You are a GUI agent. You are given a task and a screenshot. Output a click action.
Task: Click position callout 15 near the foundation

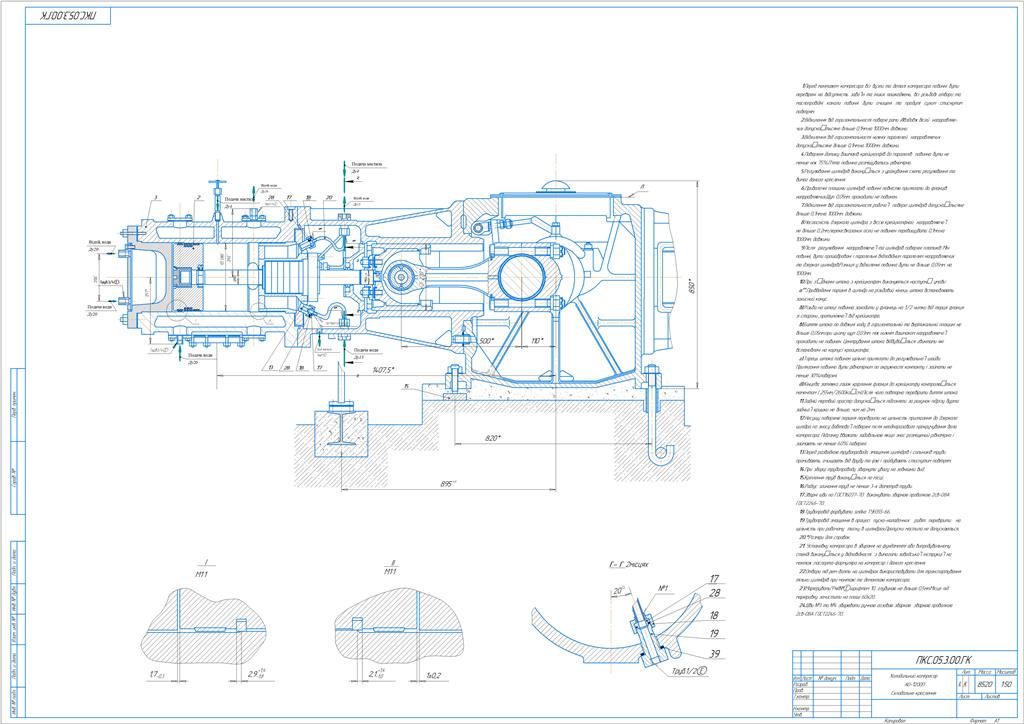406,386
